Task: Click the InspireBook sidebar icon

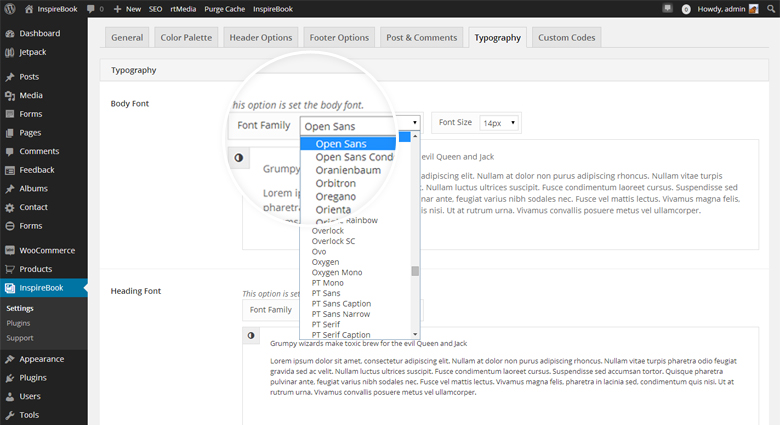Action: tap(9, 288)
